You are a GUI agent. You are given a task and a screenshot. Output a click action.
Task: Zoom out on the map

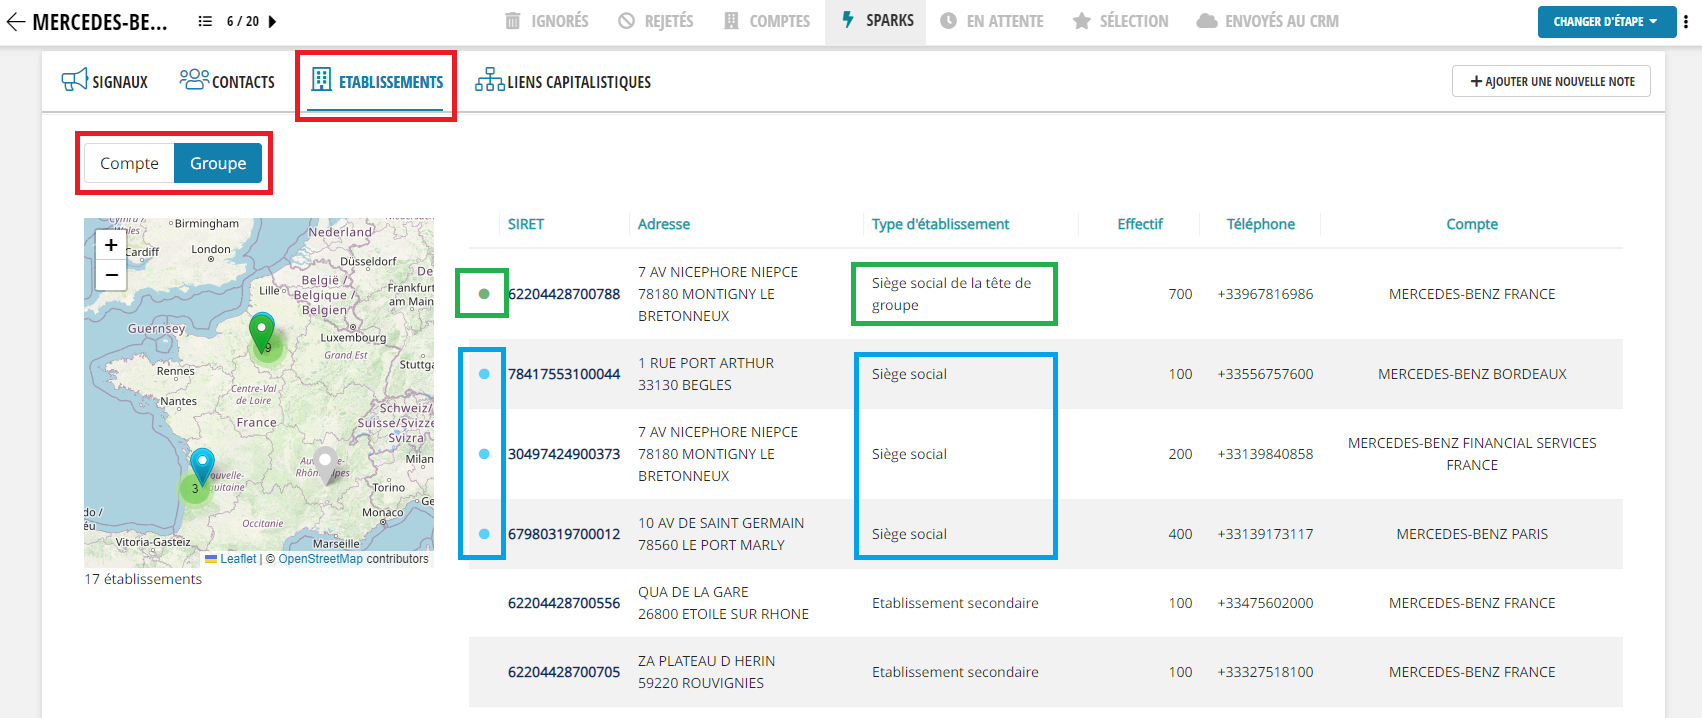point(111,275)
